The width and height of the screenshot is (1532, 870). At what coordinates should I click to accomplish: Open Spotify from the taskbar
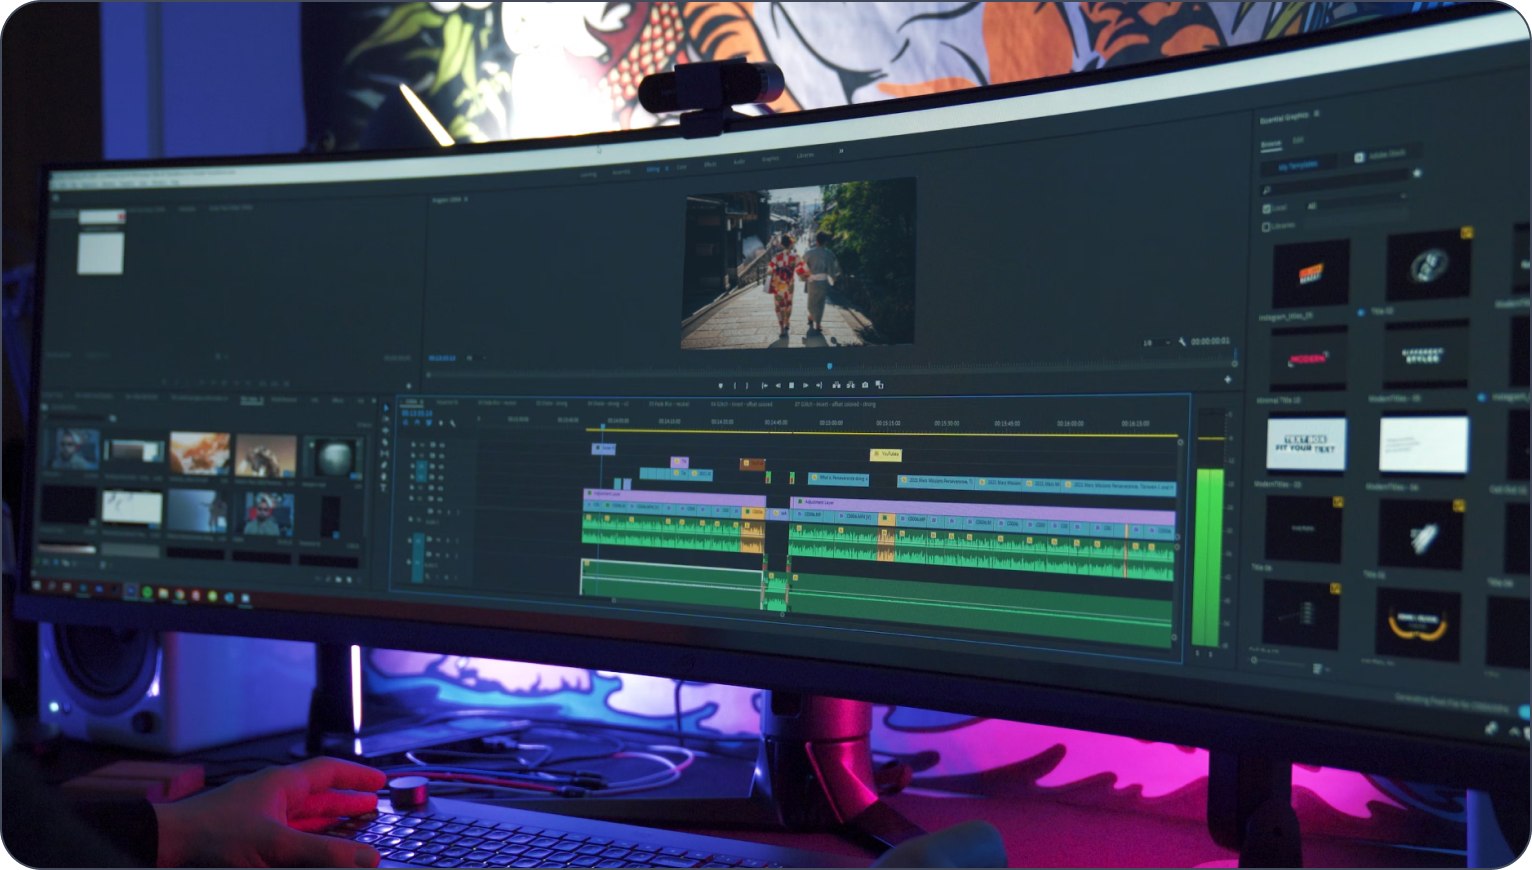click(x=147, y=593)
